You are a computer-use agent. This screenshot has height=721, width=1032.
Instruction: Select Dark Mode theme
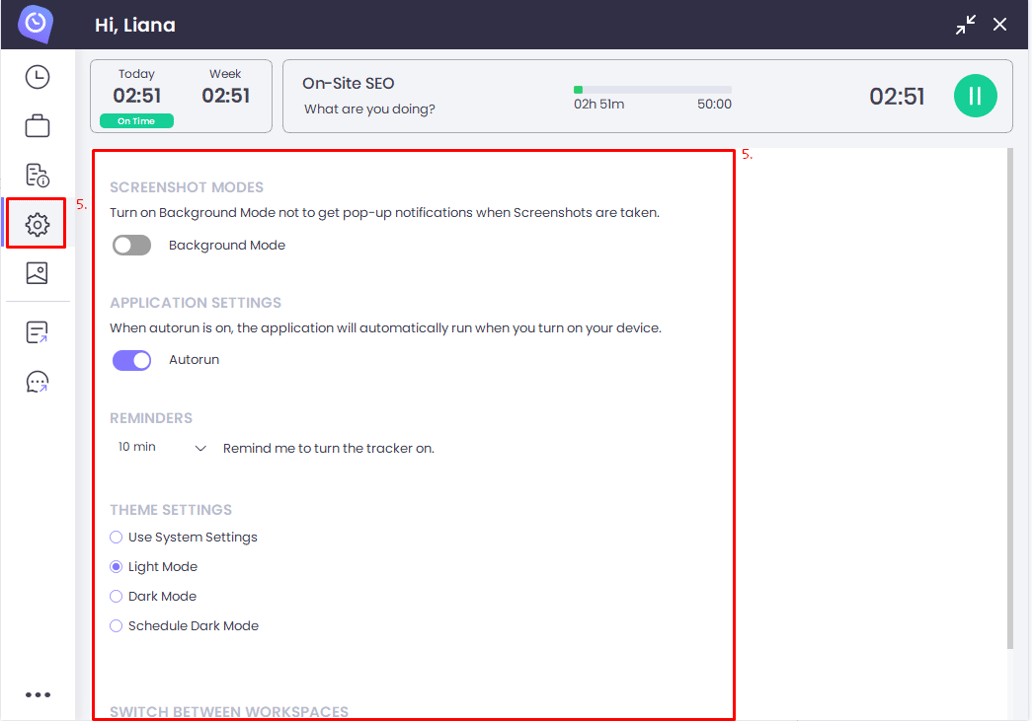(x=115, y=596)
